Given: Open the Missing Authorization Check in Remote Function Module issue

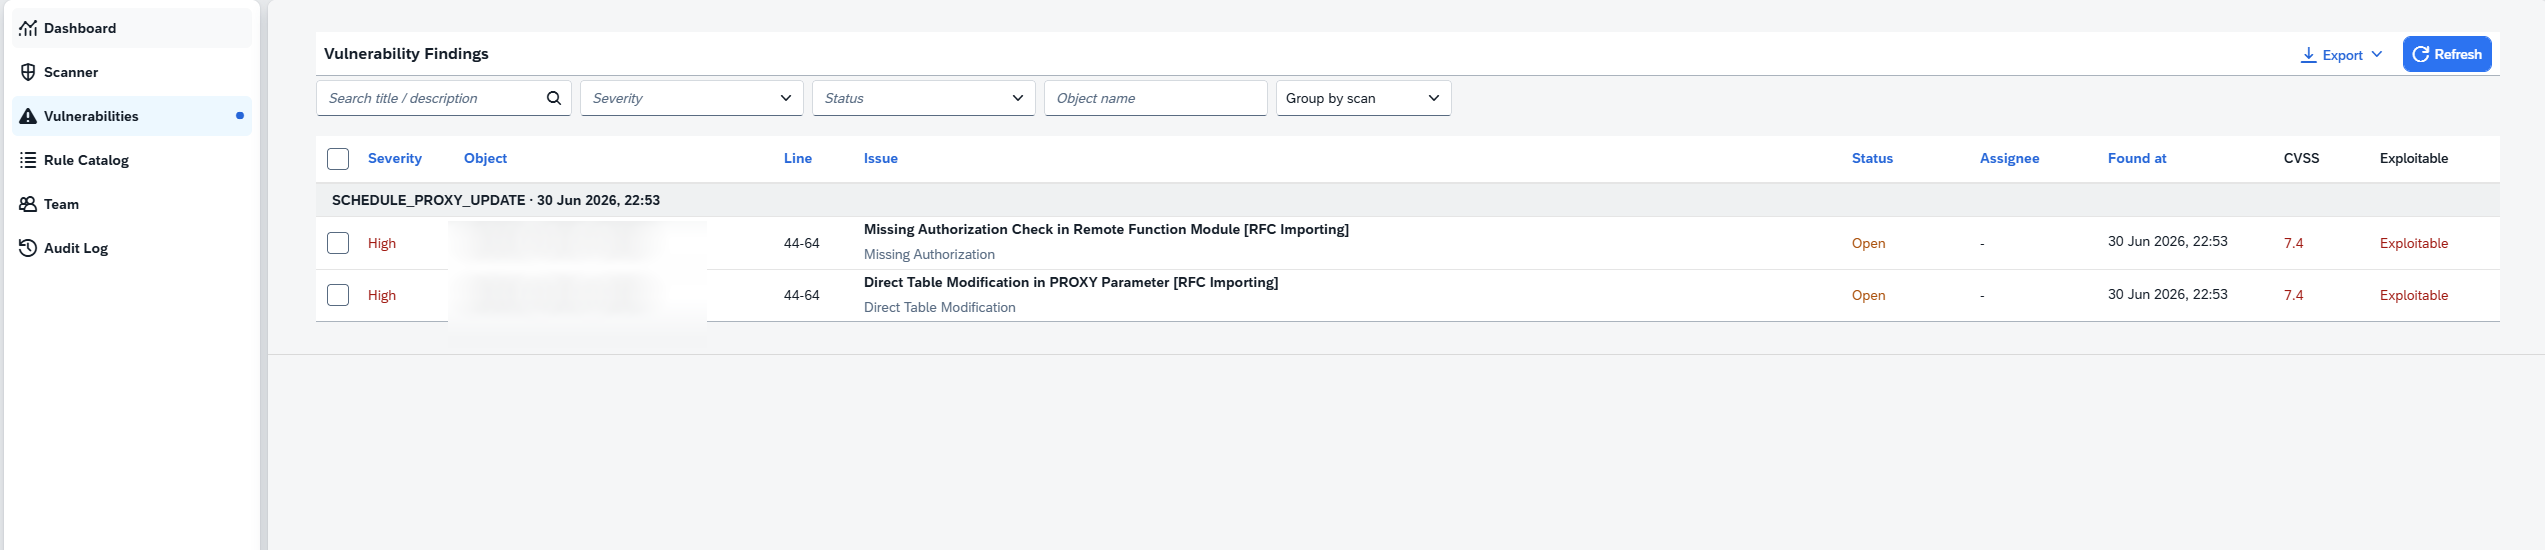Looking at the screenshot, I should coord(1106,229).
